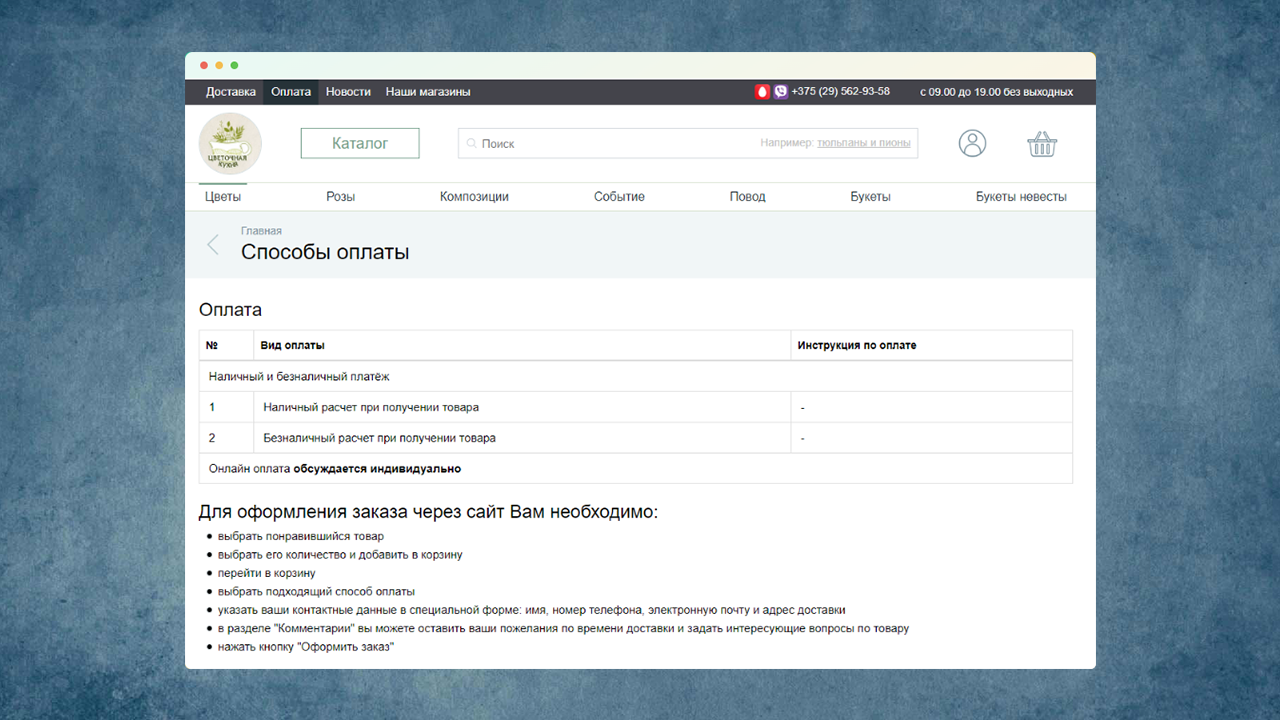1280x720 pixels.
Task: Click the тюльпаны и пионы example link
Action: coord(864,144)
